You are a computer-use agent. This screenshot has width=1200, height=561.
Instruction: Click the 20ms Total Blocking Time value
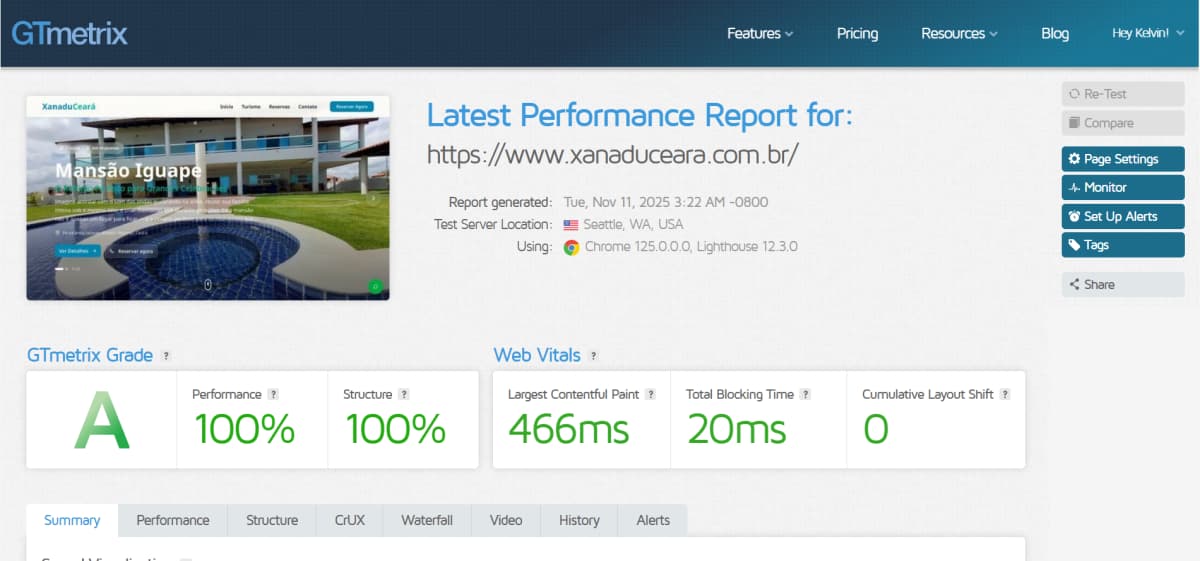pyautogui.click(x=737, y=429)
